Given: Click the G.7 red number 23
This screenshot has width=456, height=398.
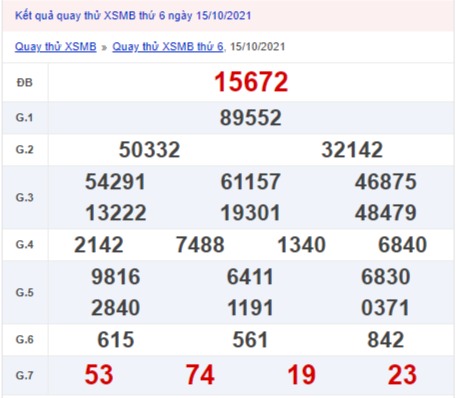Looking at the screenshot, I should coord(402,375).
